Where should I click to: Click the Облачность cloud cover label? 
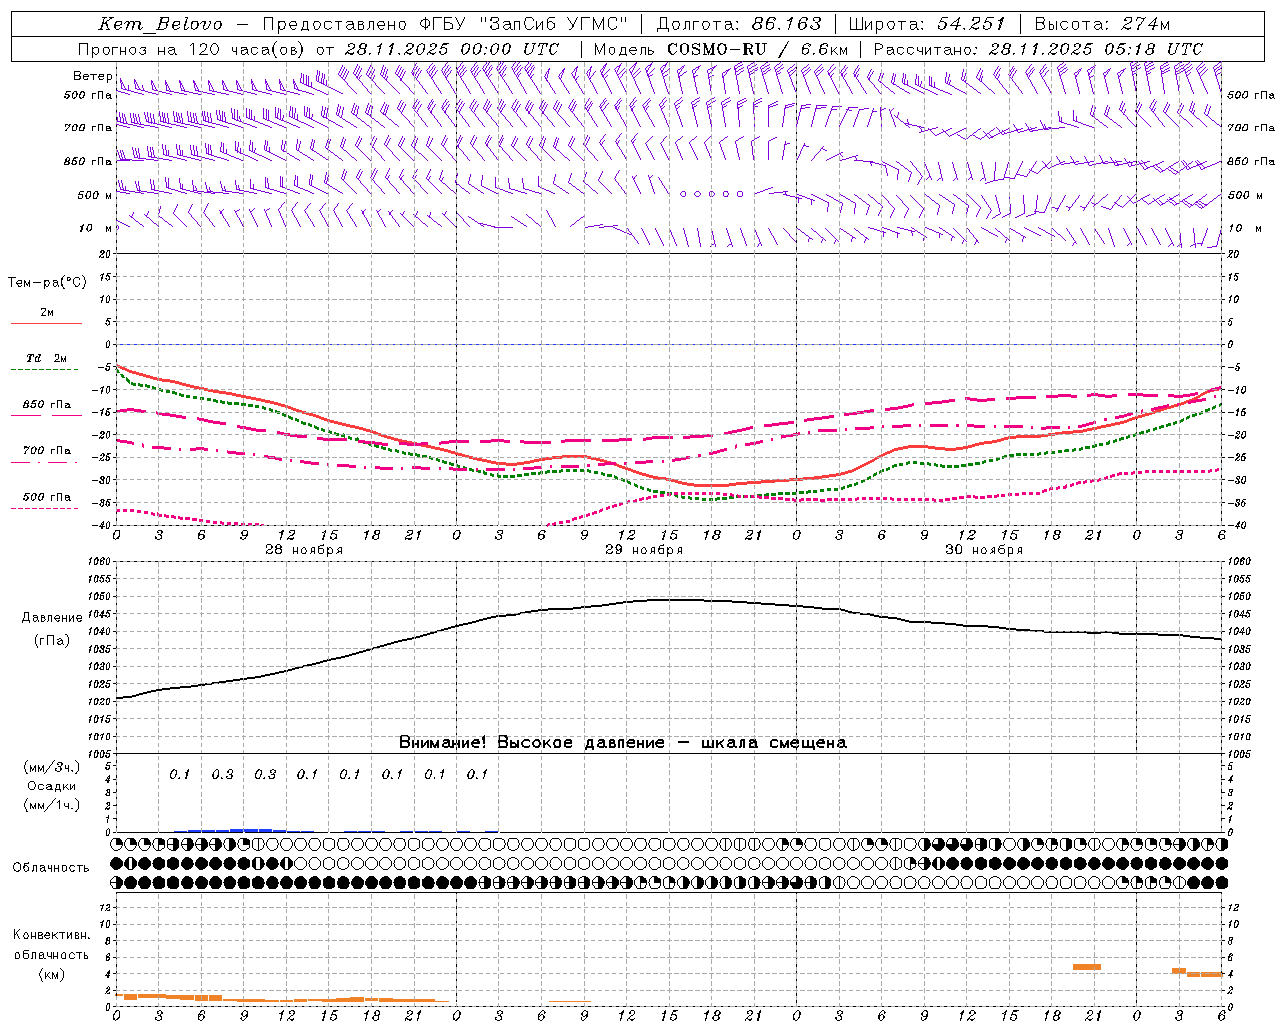[x=51, y=868]
